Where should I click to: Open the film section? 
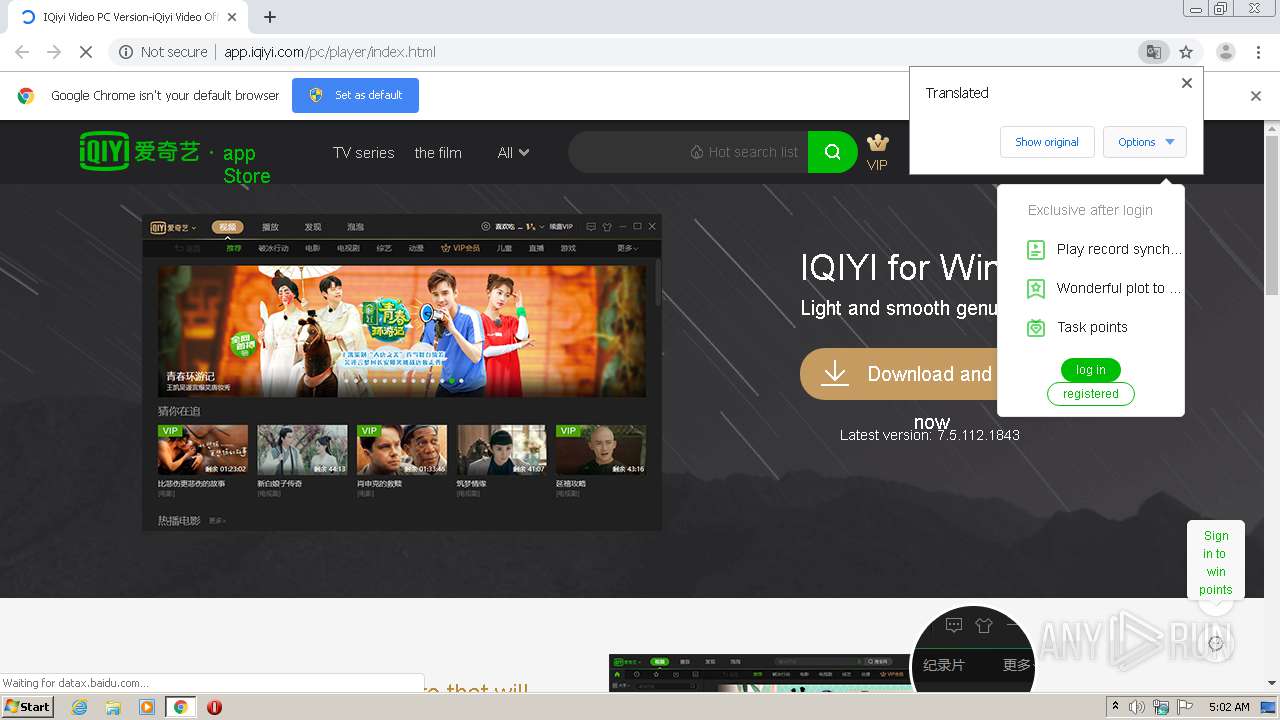pyautogui.click(x=438, y=152)
